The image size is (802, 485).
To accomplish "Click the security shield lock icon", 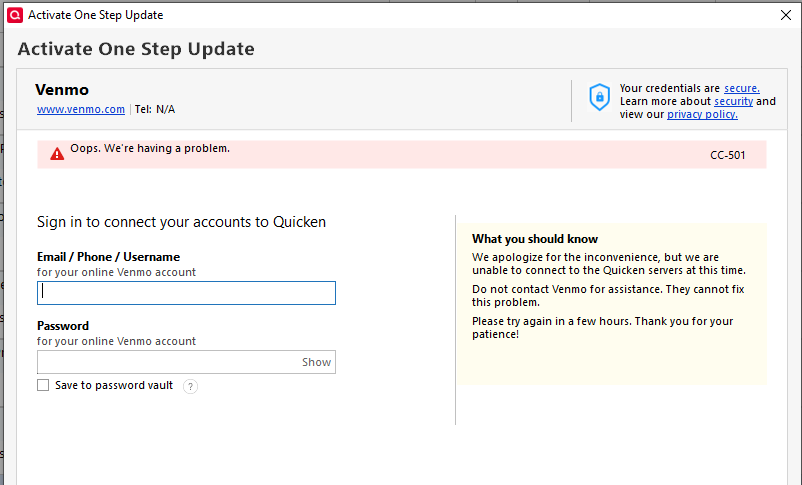I will pyautogui.click(x=599, y=97).
